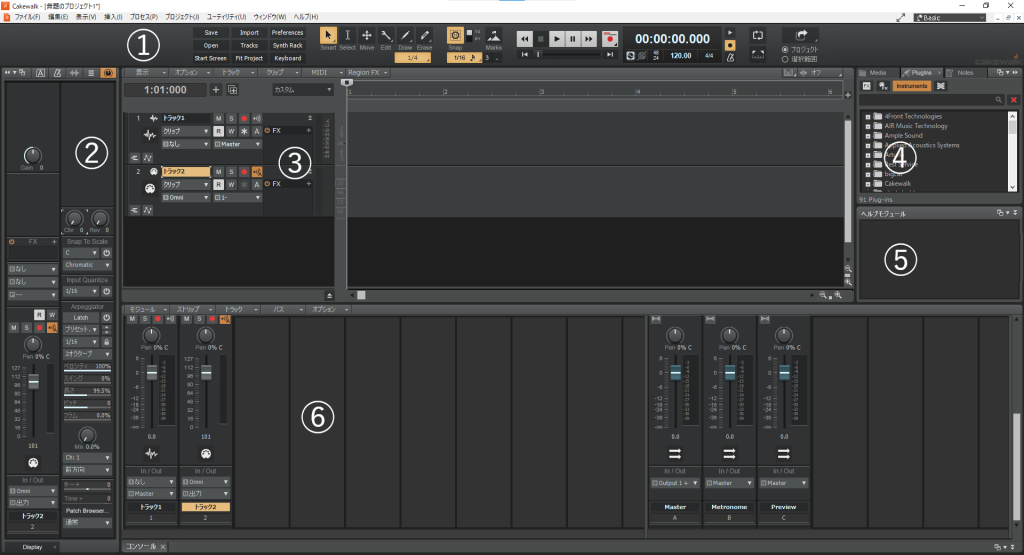
Task: Click the plugin browser search field
Action: [x=932, y=100]
